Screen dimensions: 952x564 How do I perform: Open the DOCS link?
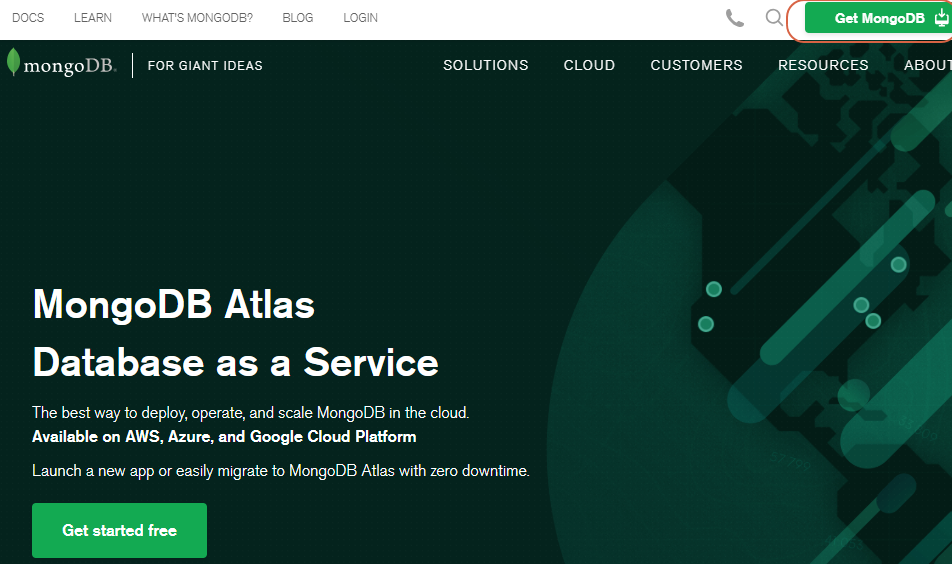(28, 18)
